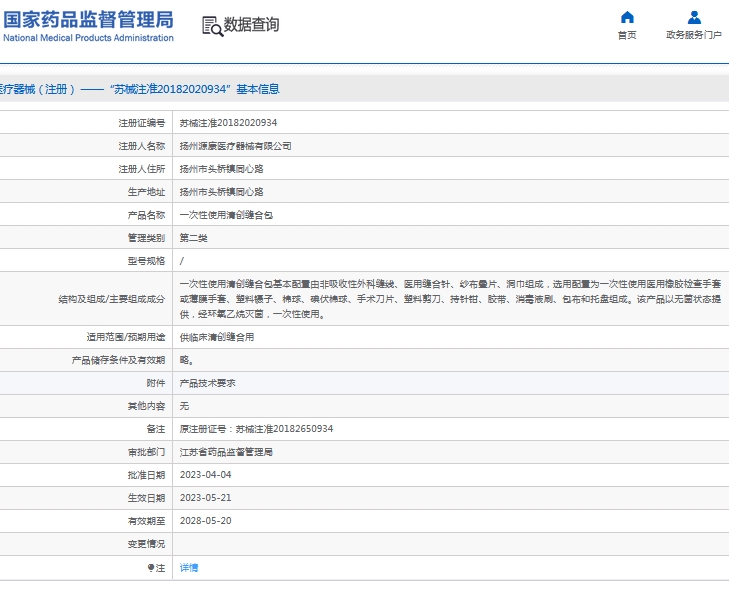This screenshot has width=729, height=589.
Task: Click the 基本信息 title bar text
Action: pos(258,89)
